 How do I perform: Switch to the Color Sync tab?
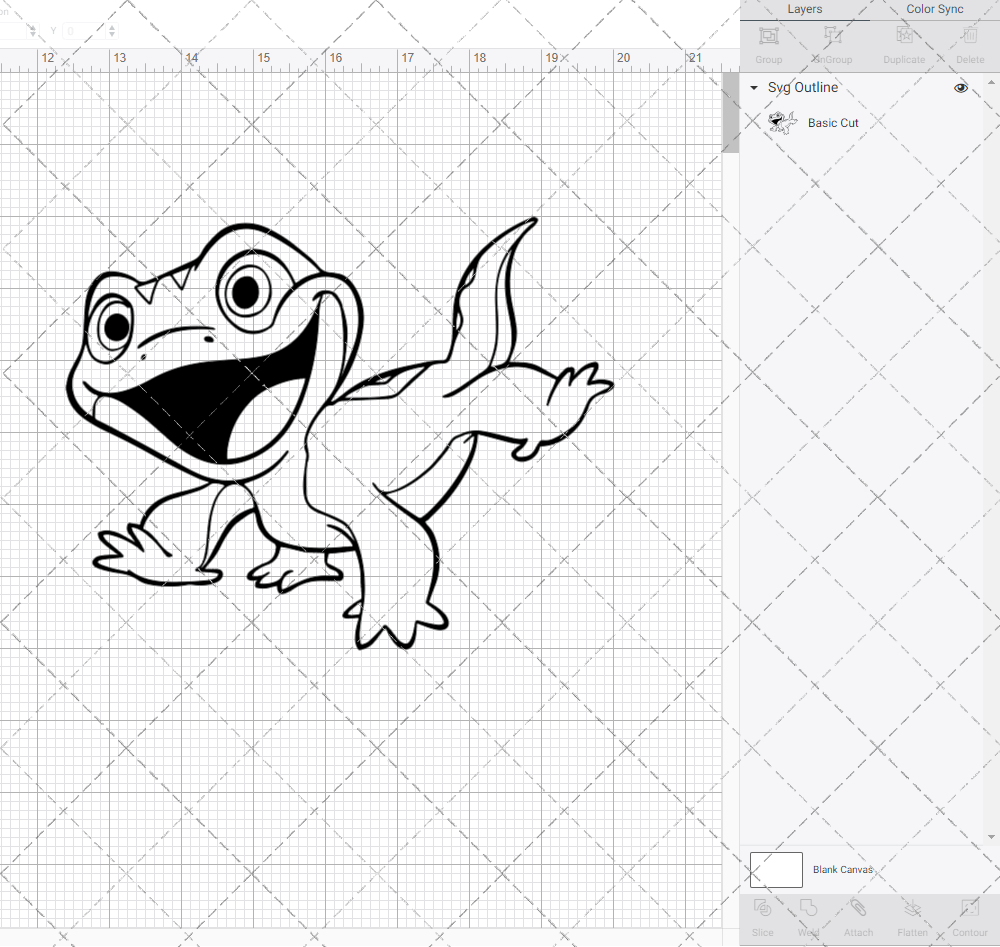(934, 10)
